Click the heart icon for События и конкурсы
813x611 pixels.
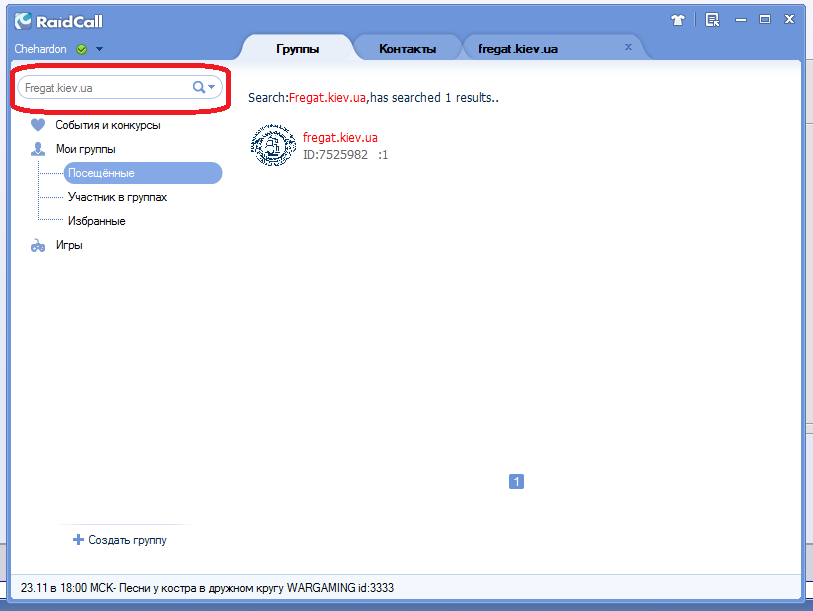pyautogui.click(x=38, y=125)
